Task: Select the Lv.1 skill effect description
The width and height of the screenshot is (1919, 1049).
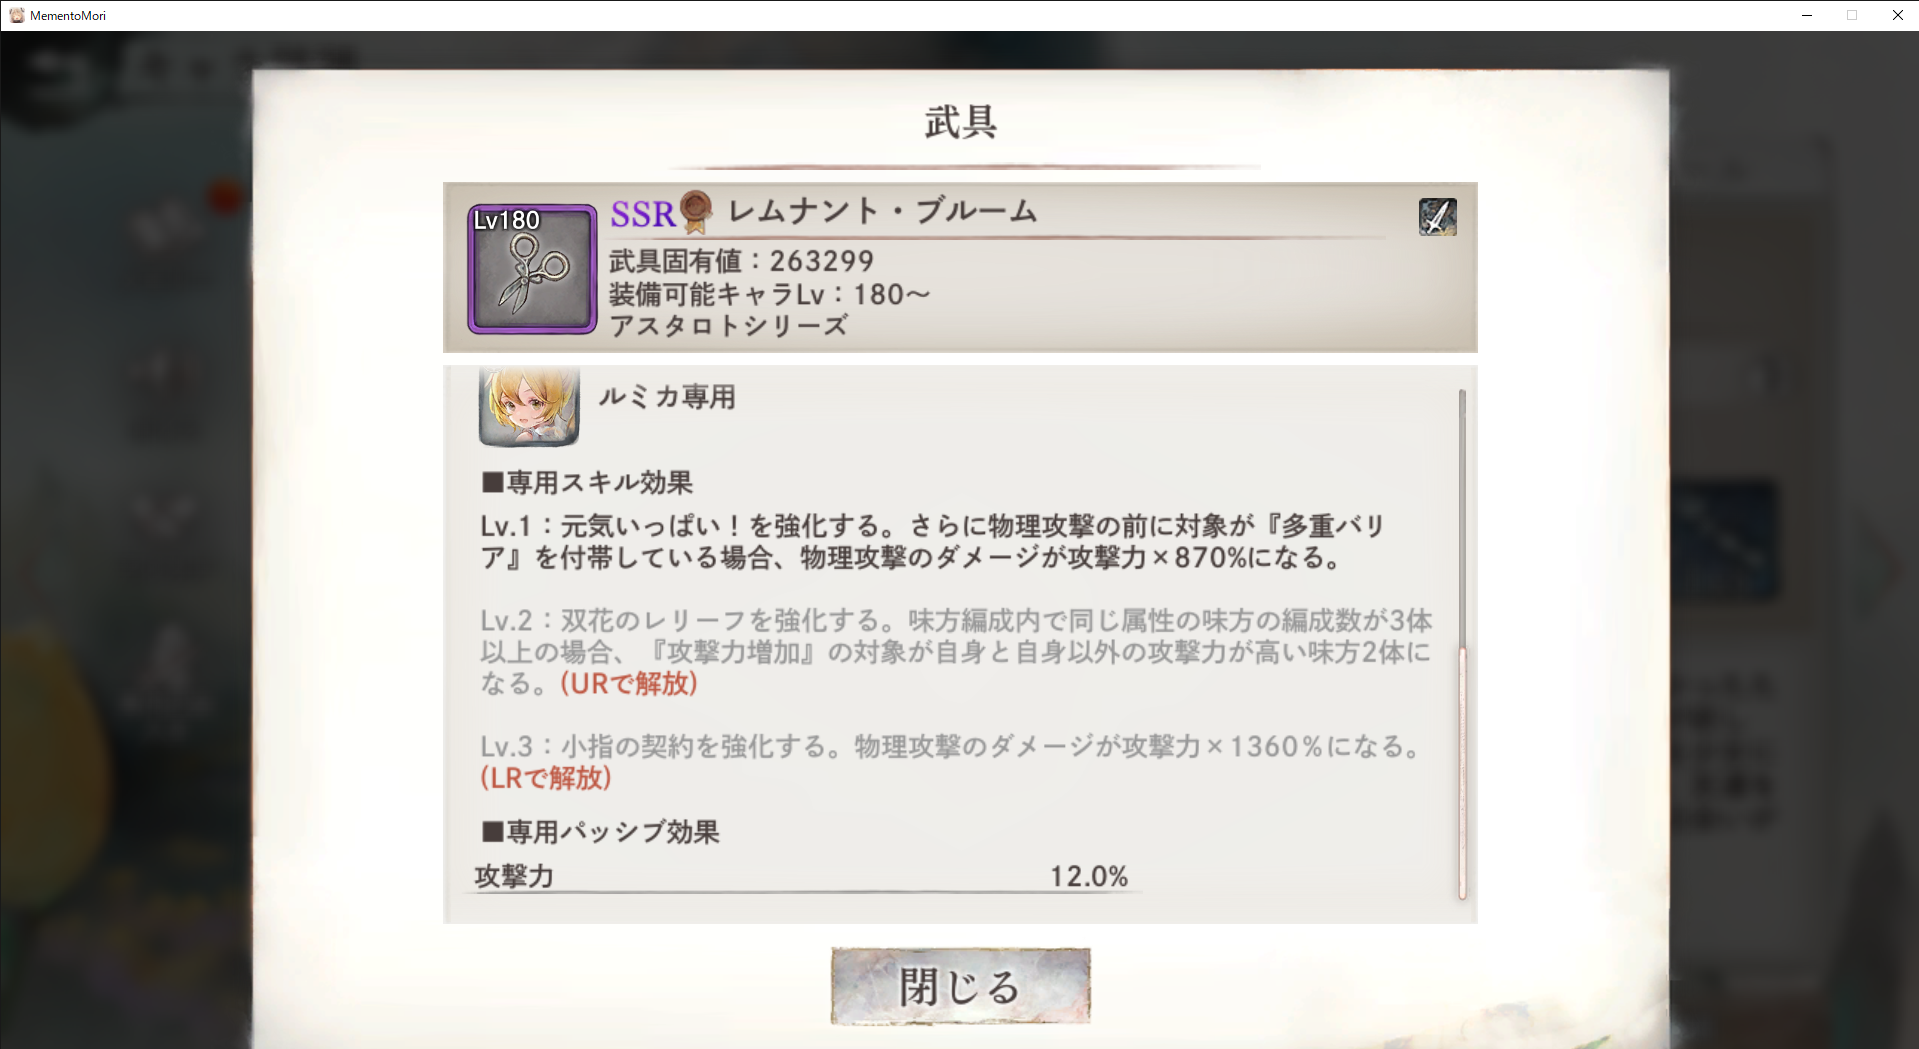Action: coord(932,542)
